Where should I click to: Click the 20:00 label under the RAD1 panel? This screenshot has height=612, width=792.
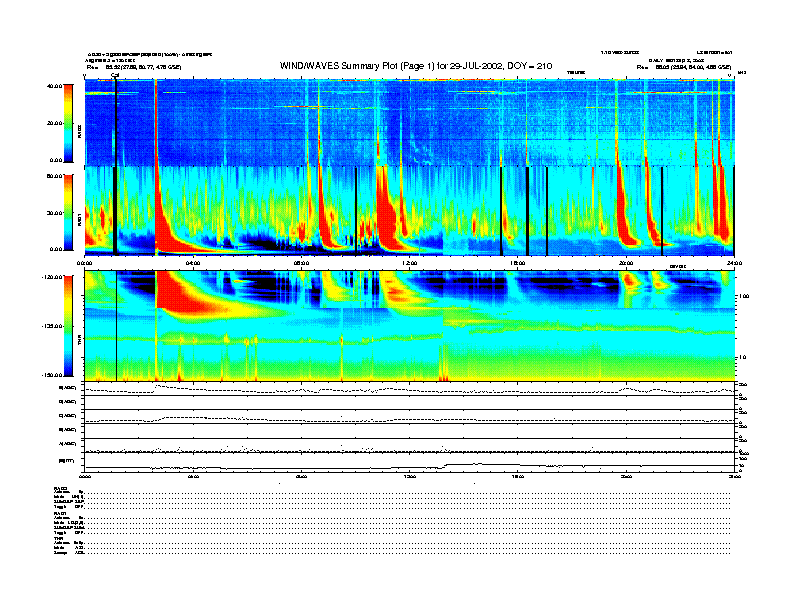(626, 263)
